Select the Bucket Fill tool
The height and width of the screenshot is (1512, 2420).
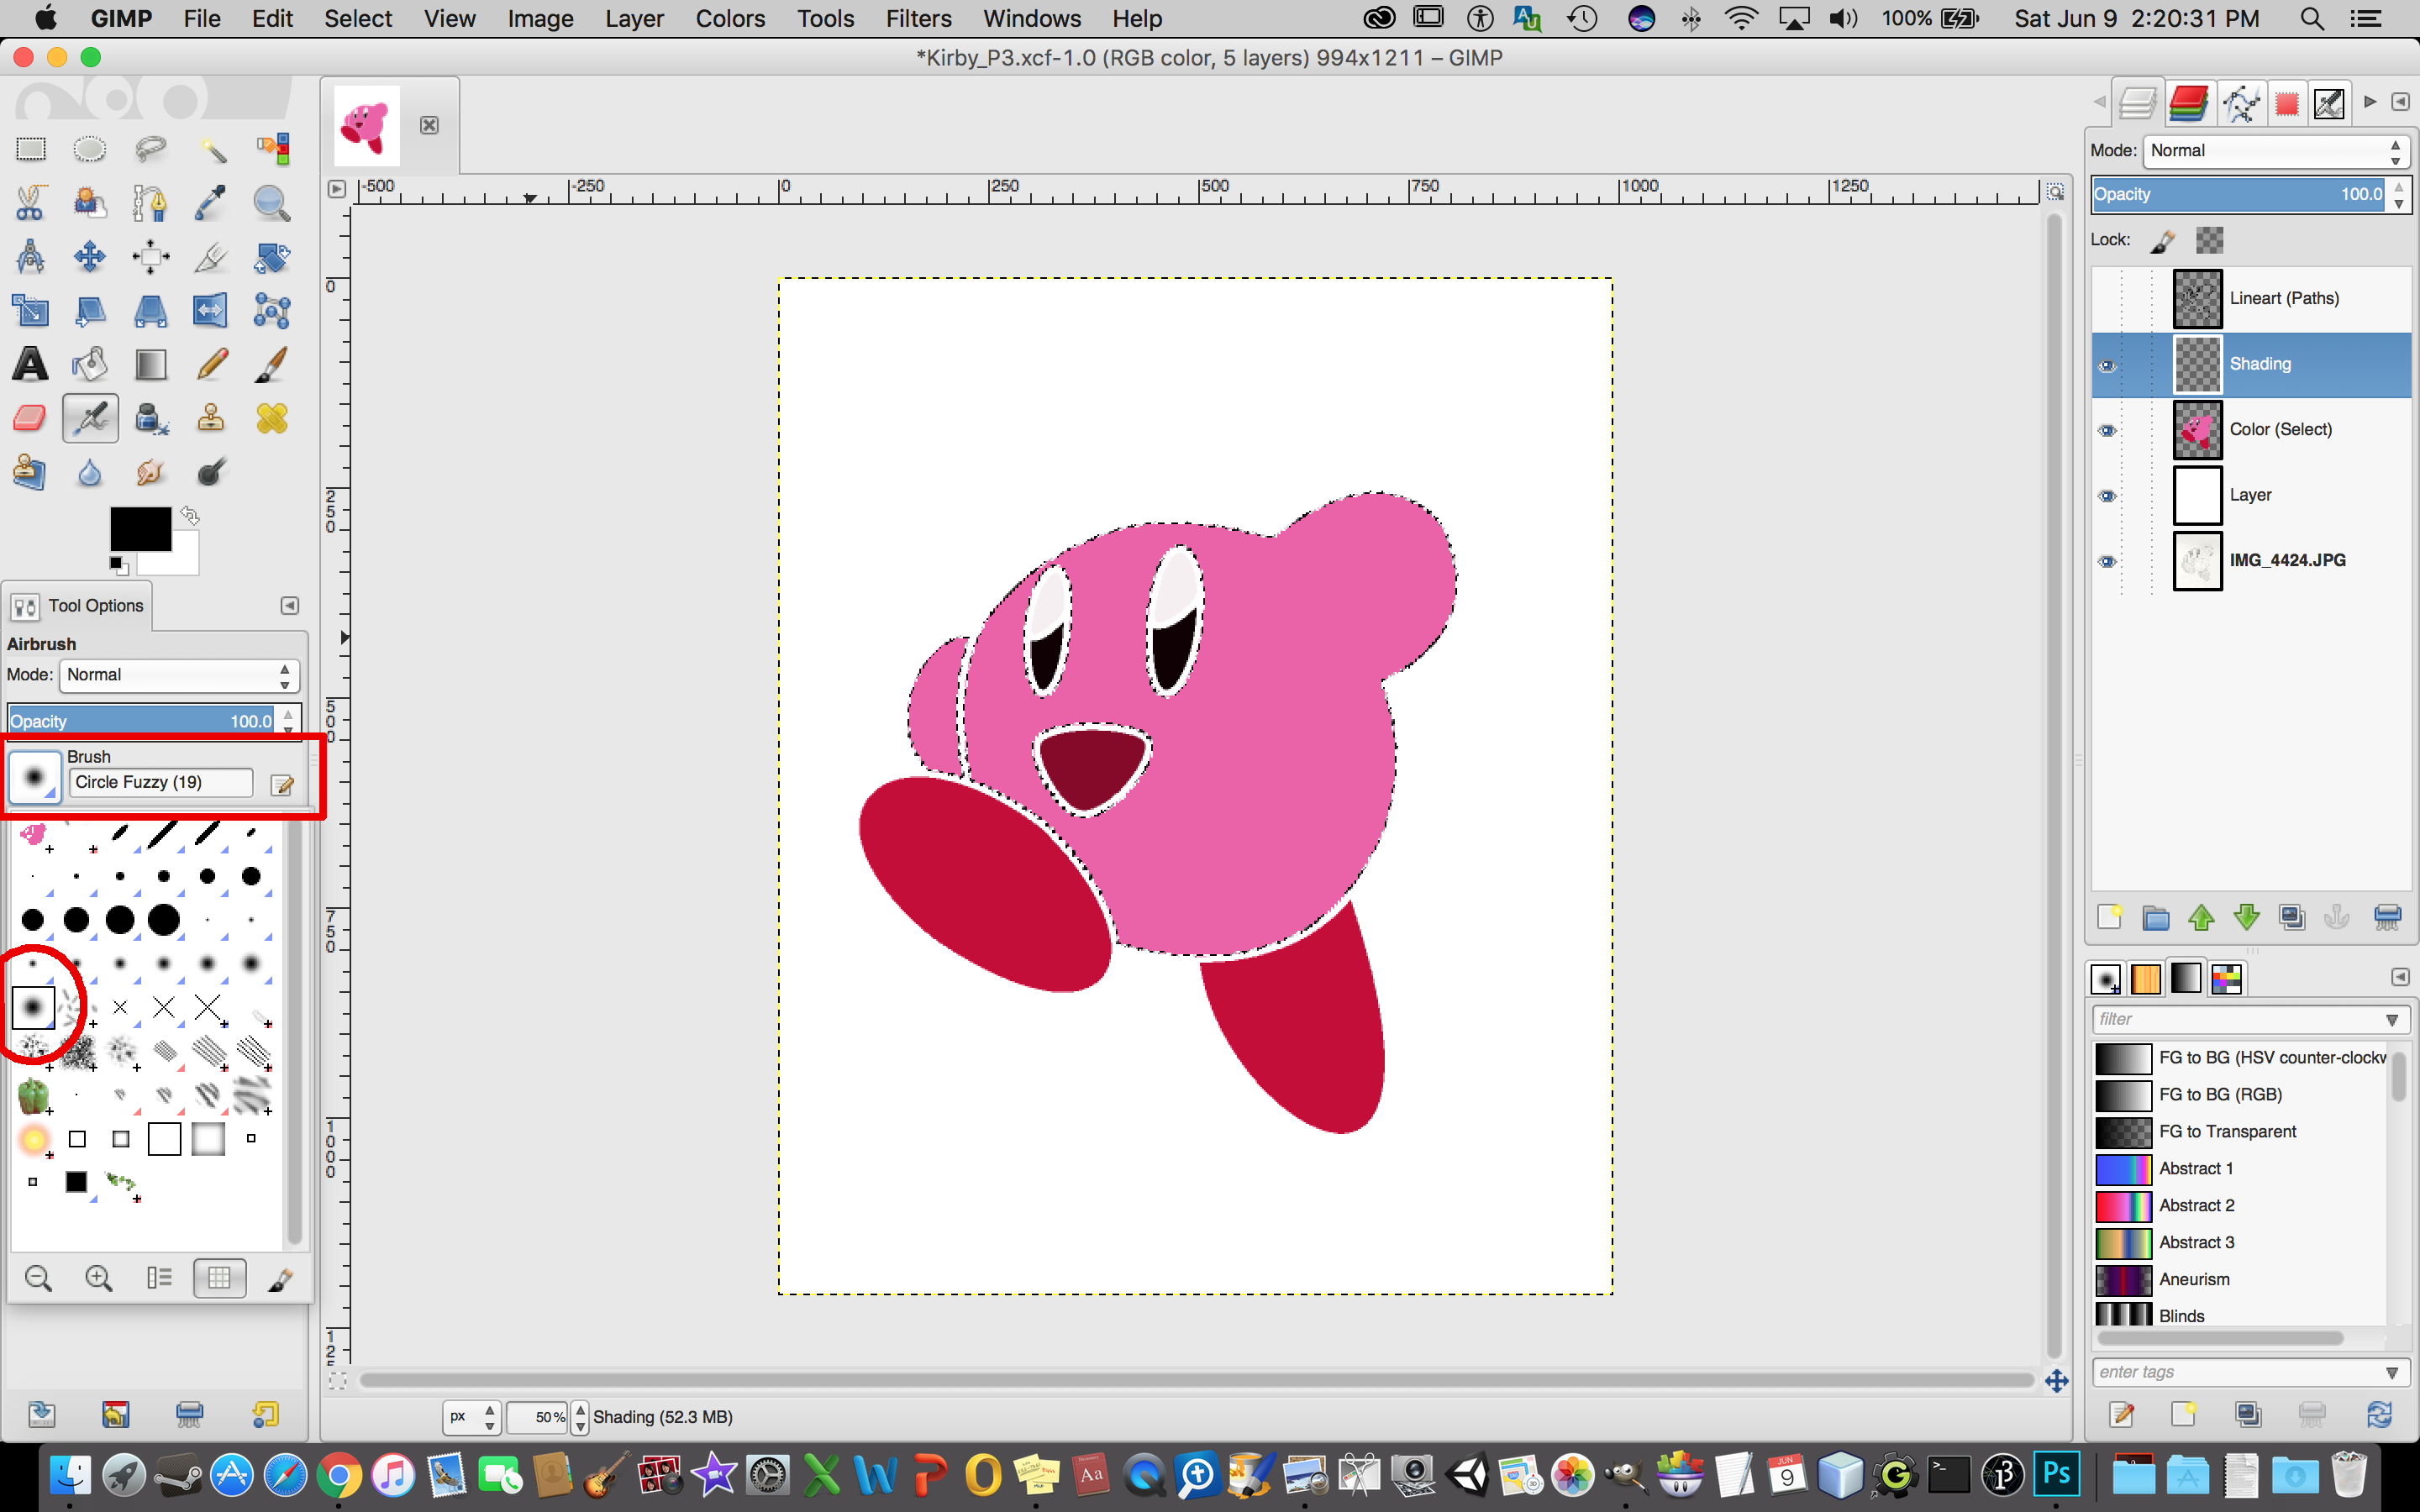click(x=90, y=365)
